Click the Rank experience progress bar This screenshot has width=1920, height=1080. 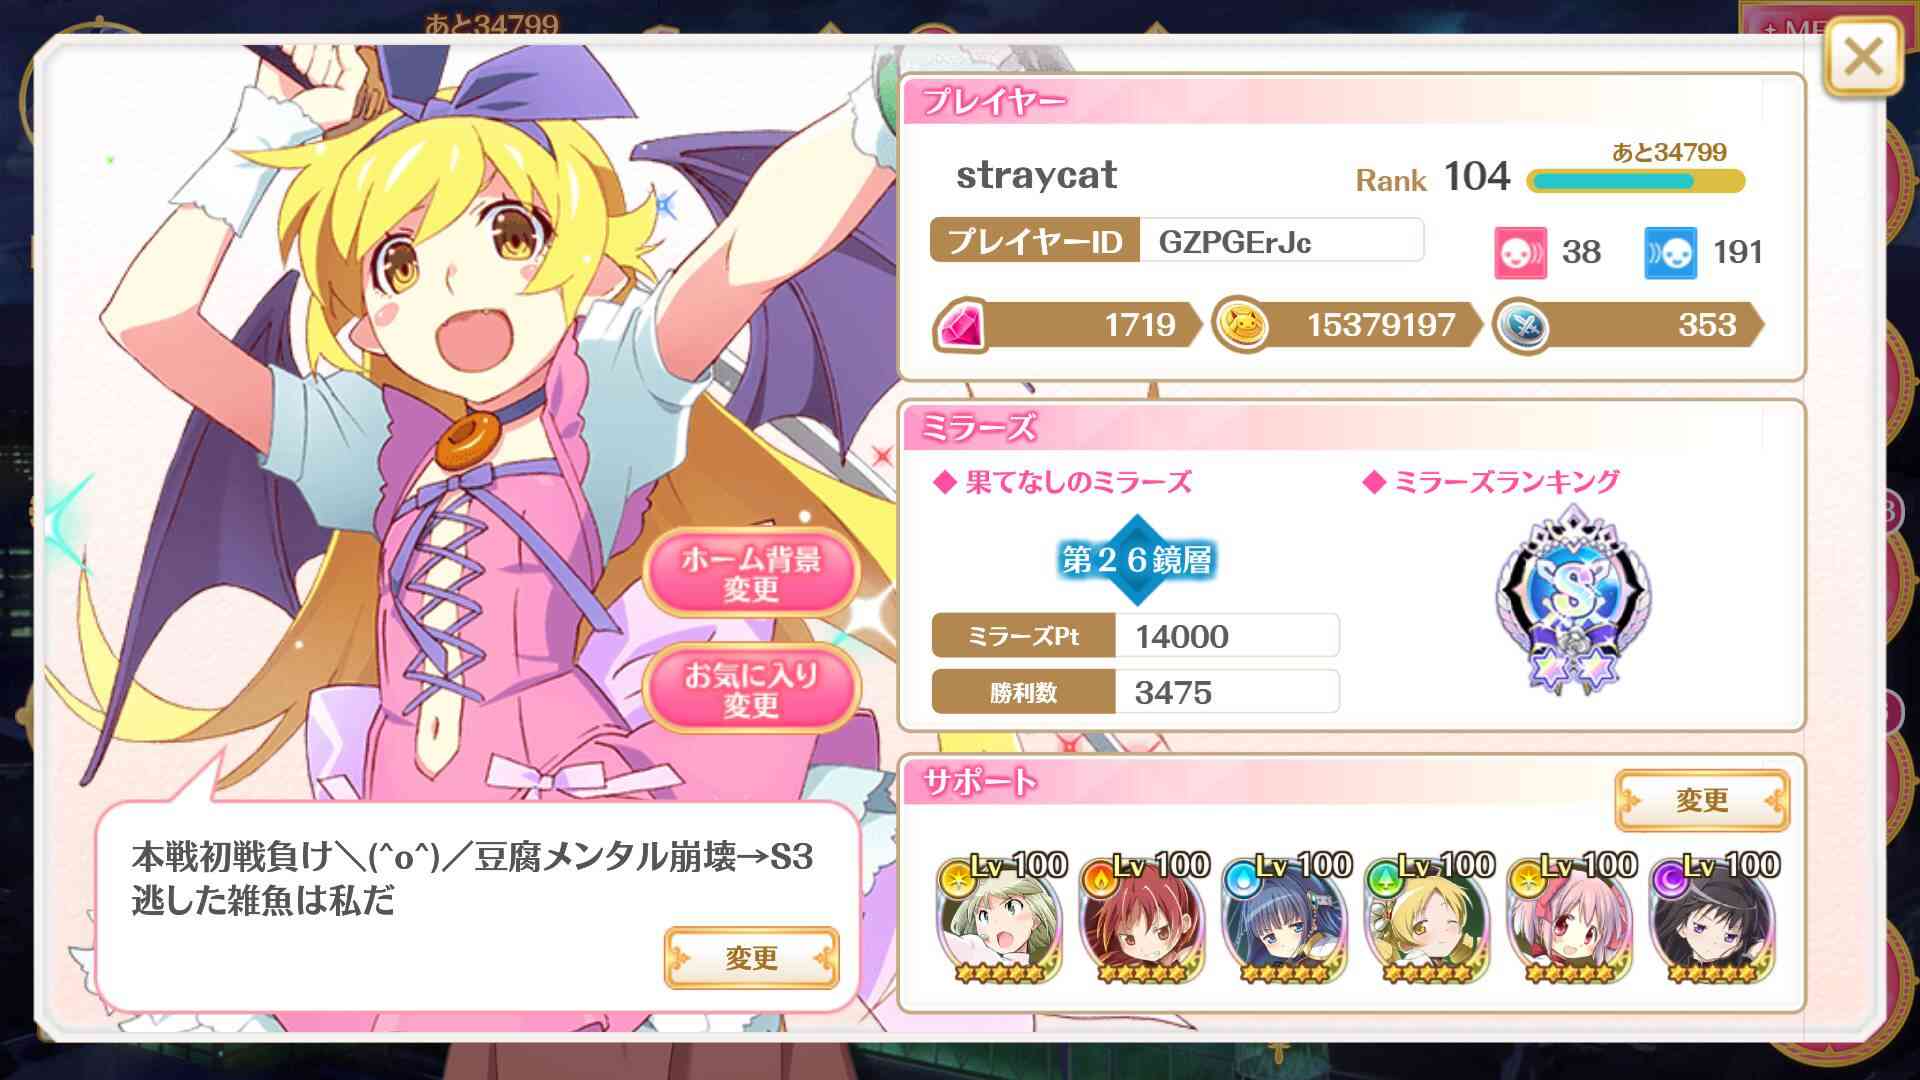(1636, 181)
